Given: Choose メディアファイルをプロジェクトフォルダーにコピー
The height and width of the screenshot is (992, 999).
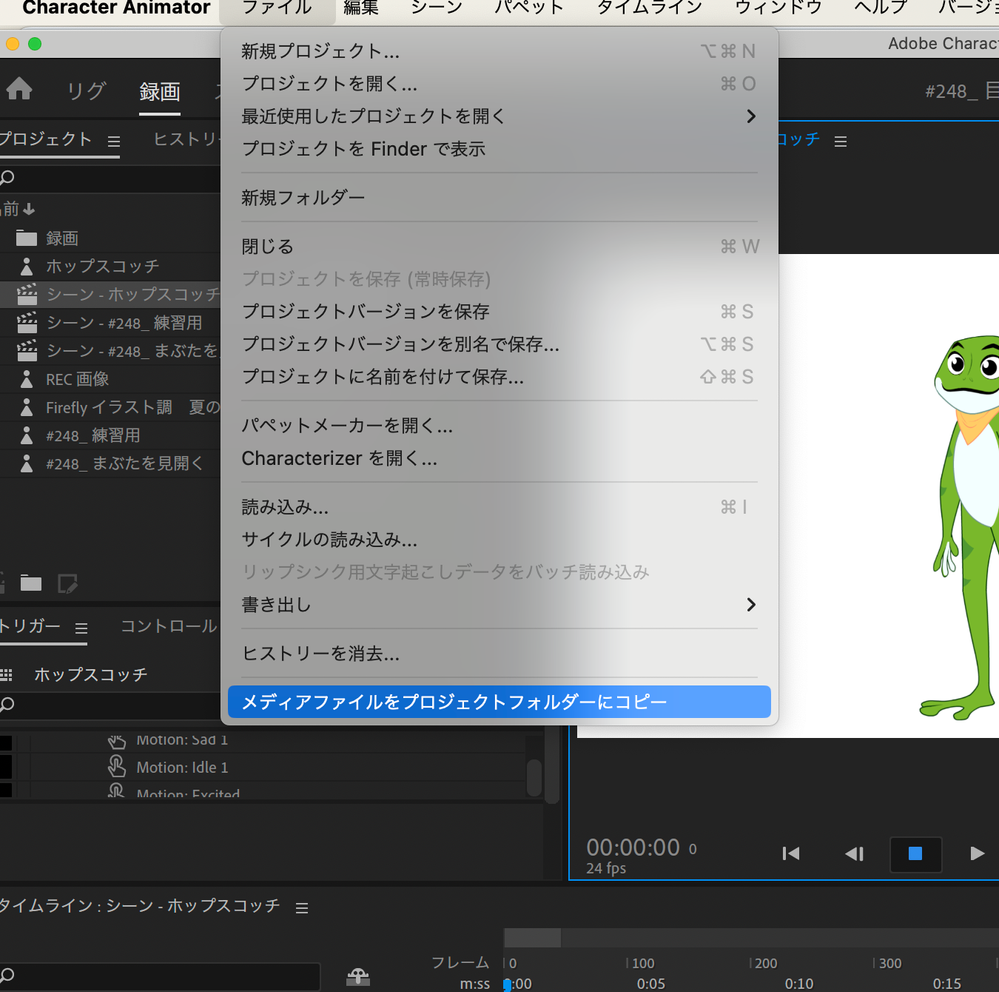Looking at the screenshot, I should click(499, 702).
